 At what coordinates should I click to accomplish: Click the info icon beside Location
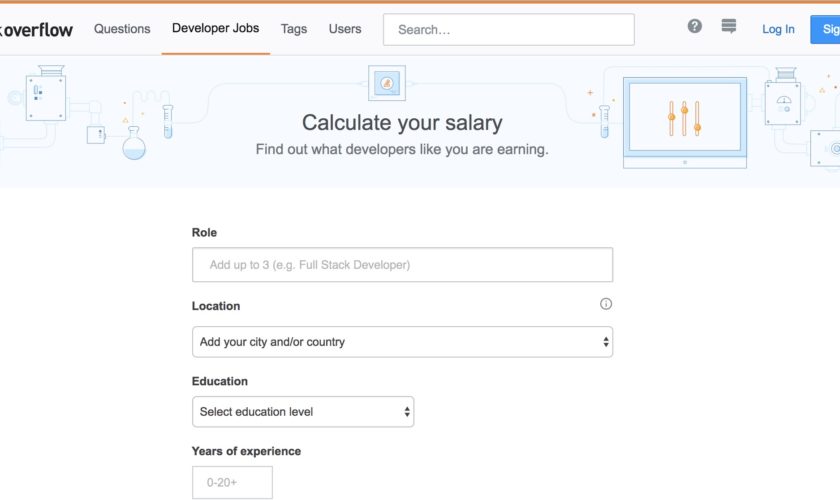[606, 304]
